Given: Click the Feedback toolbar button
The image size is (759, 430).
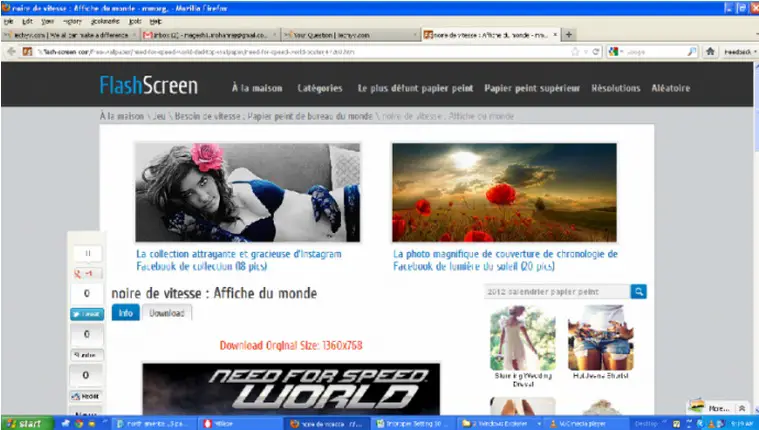Looking at the screenshot, I should [738, 52].
